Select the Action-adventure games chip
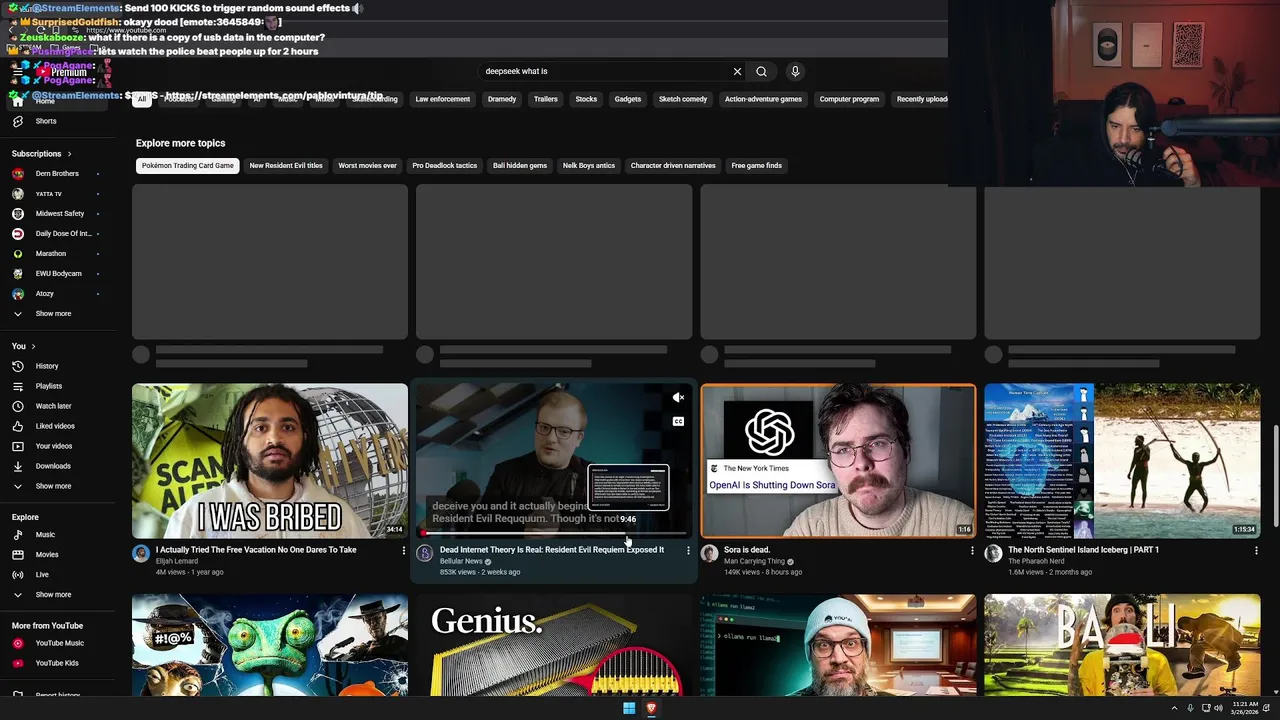The width and height of the screenshot is (1280, 720). click(763, 99)
